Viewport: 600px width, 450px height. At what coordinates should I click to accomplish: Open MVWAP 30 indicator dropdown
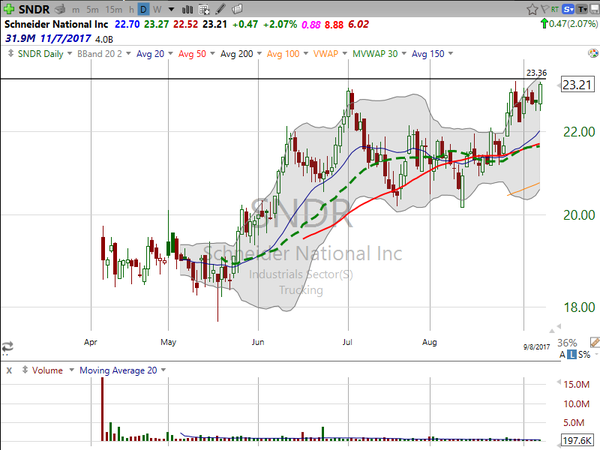click(x=404, y=54)
